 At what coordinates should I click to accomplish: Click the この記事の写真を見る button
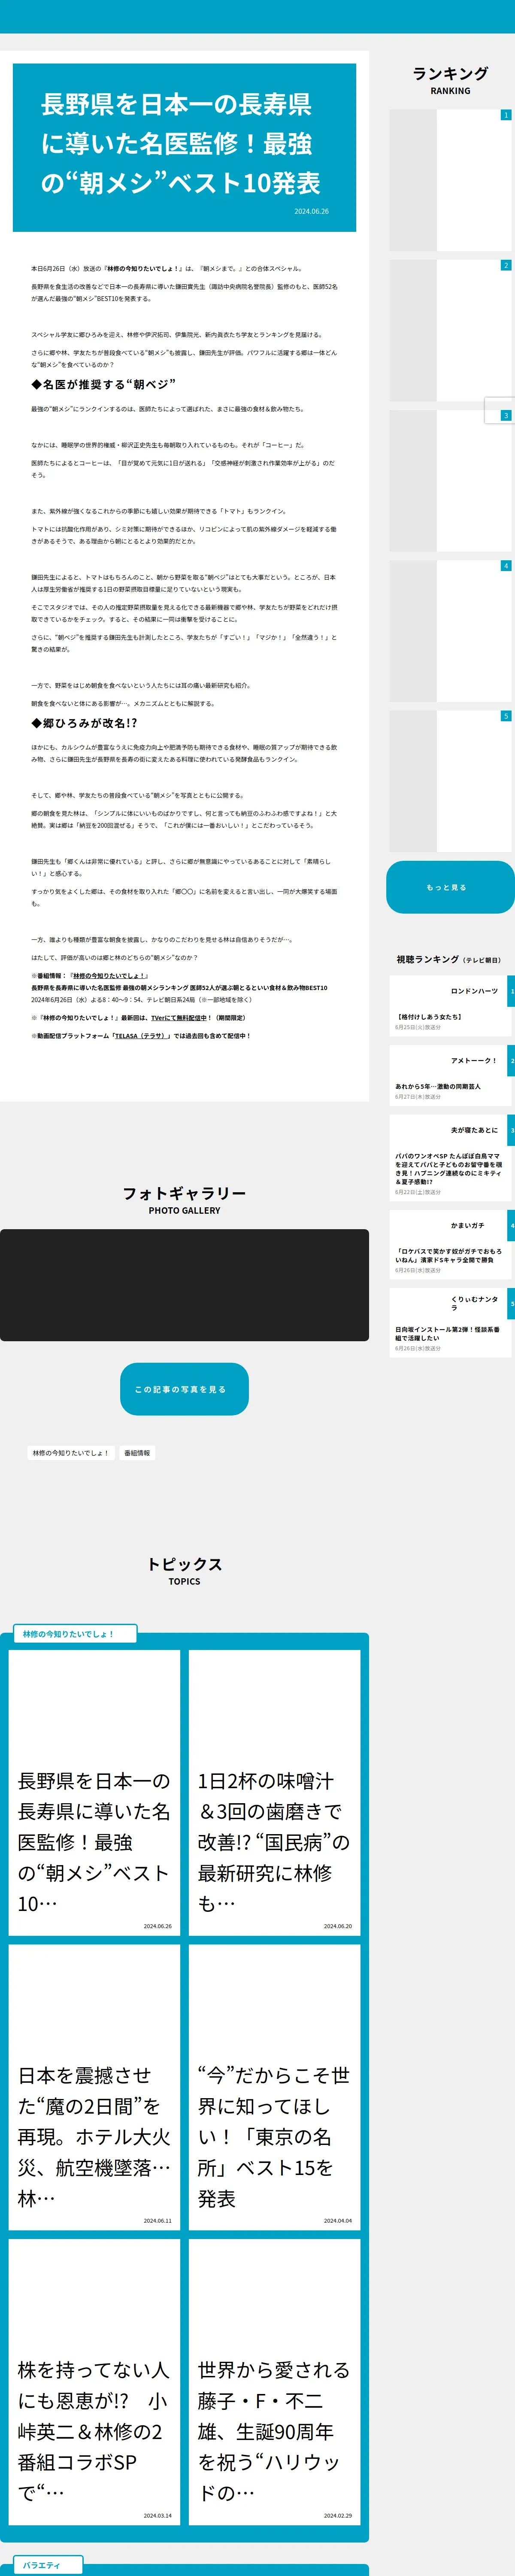point(184,1389)
